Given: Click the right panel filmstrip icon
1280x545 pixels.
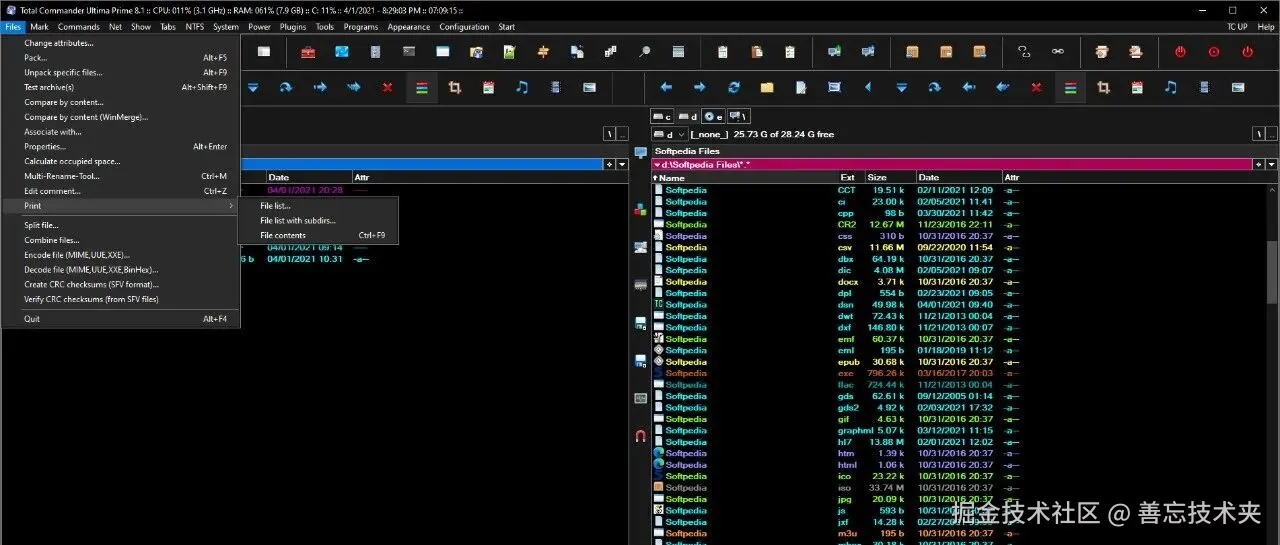Looking at the screenshot, I should tap(1204, 88).
